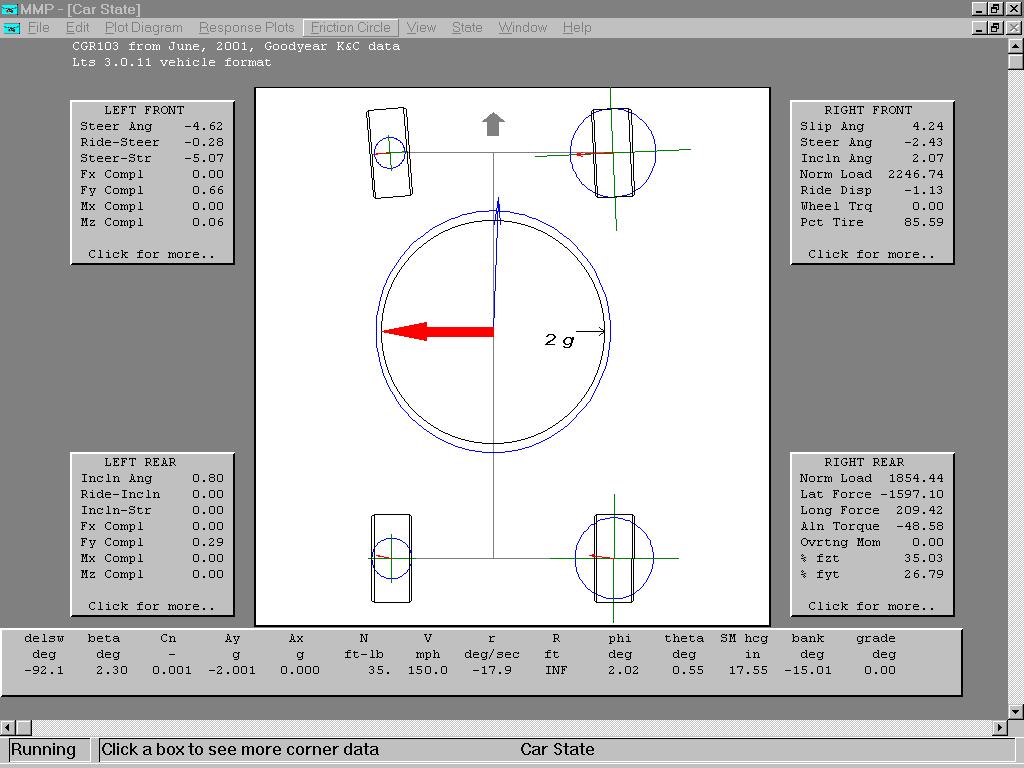Click the horizontal scrollbar right arrow

1000,727
